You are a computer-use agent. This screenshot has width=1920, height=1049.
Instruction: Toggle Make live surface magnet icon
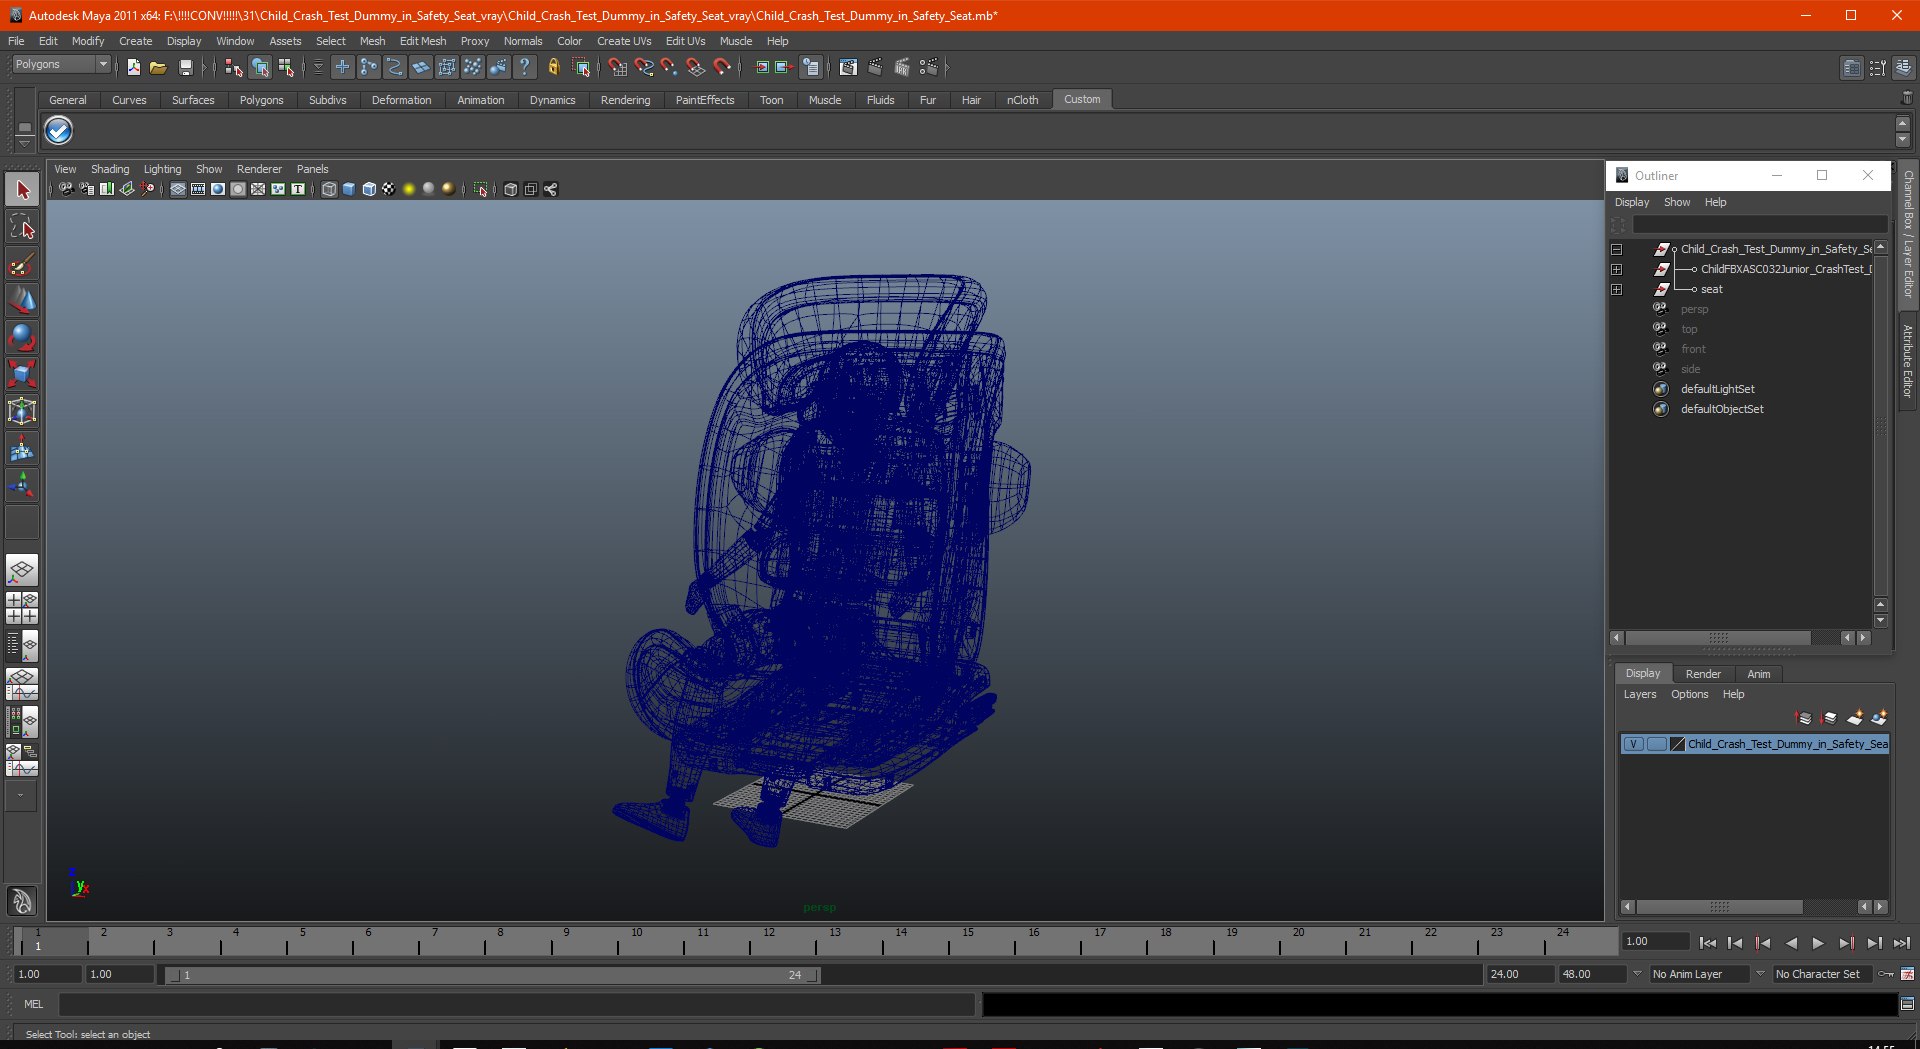[x=722, y=67]
